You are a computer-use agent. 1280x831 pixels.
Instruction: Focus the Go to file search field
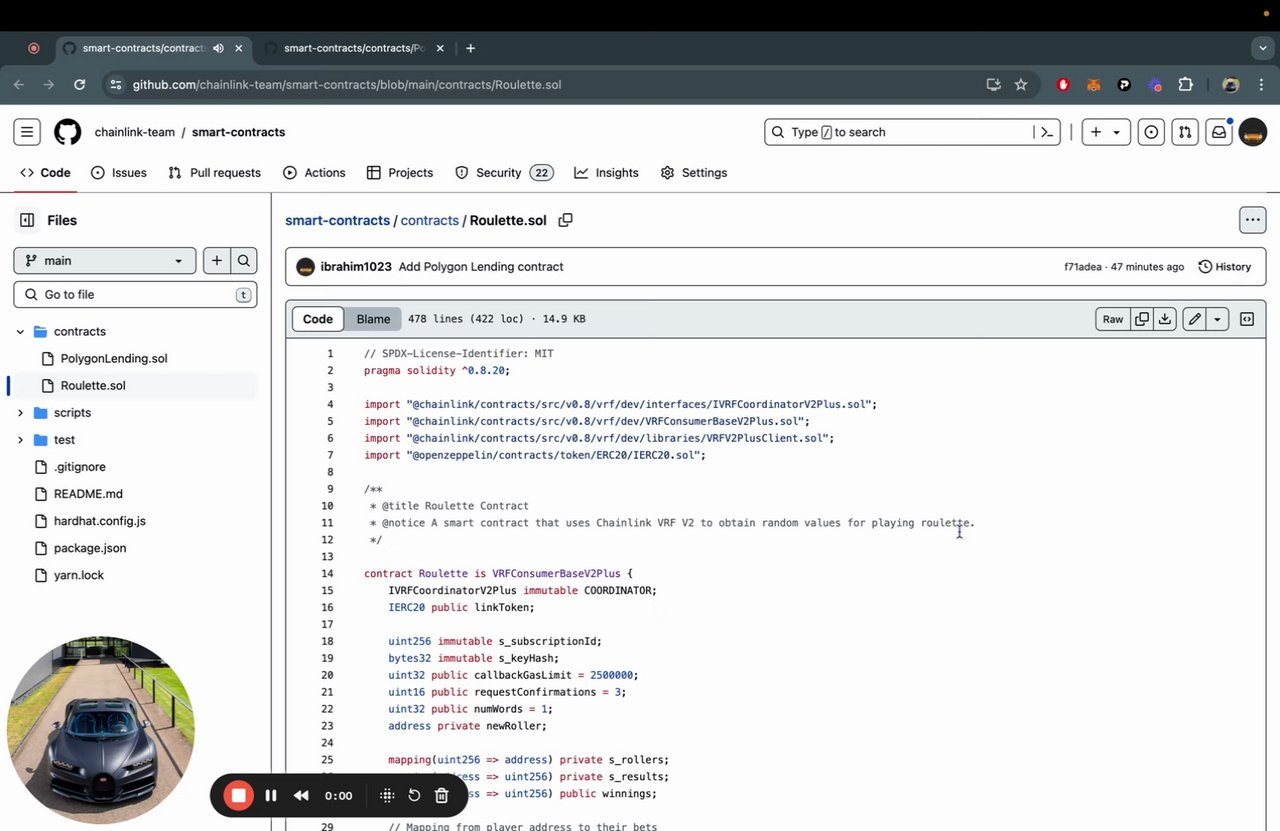pos(135,295)
